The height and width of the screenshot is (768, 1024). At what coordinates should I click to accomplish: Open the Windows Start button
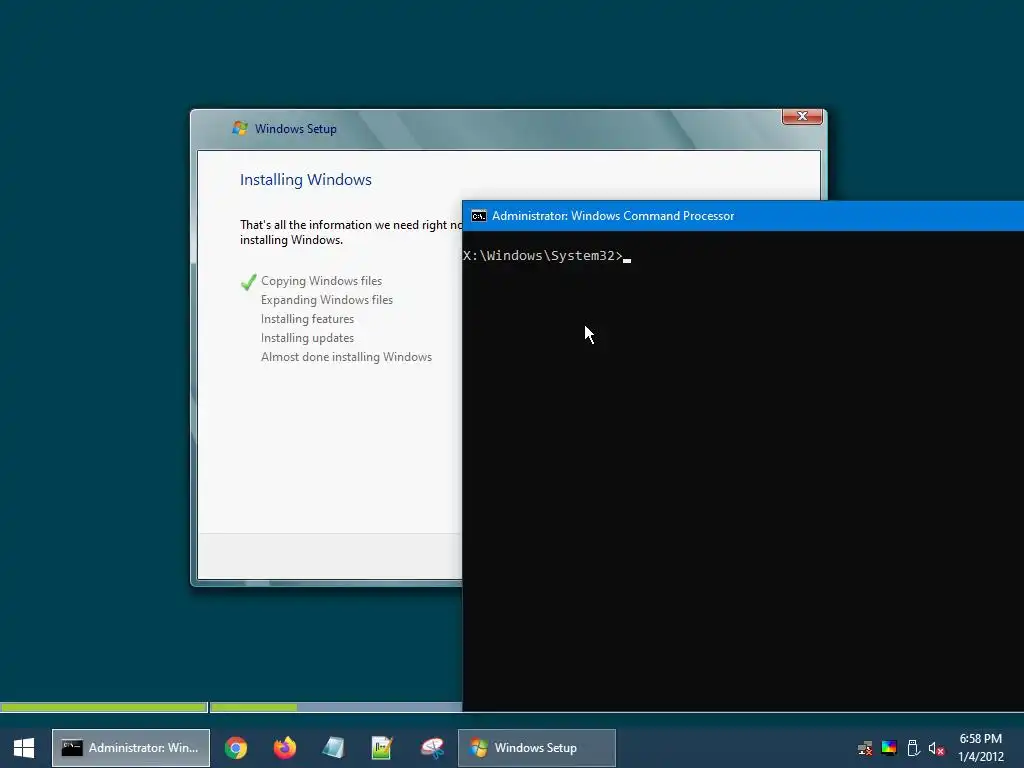pyautogui.click(x=24, y=748)
